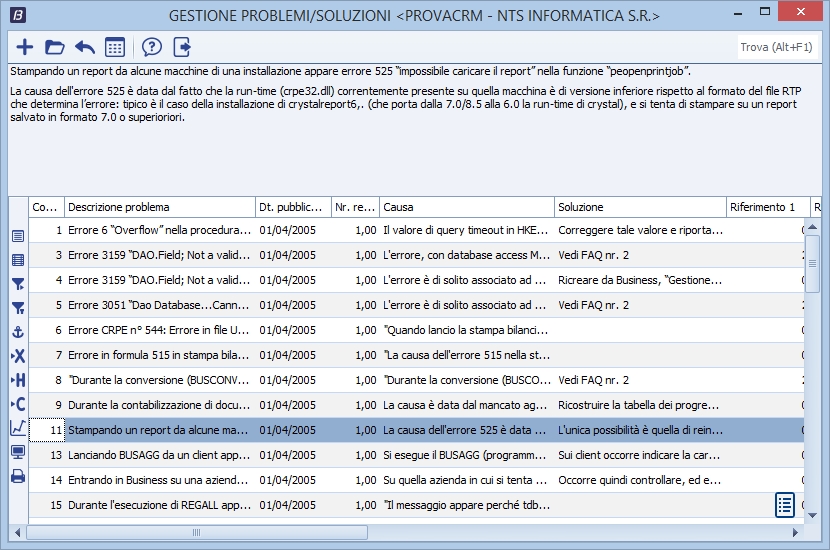Select row 'Errore CRPE n° 544'
Screen dimensions: 830x550
point(416,330)
